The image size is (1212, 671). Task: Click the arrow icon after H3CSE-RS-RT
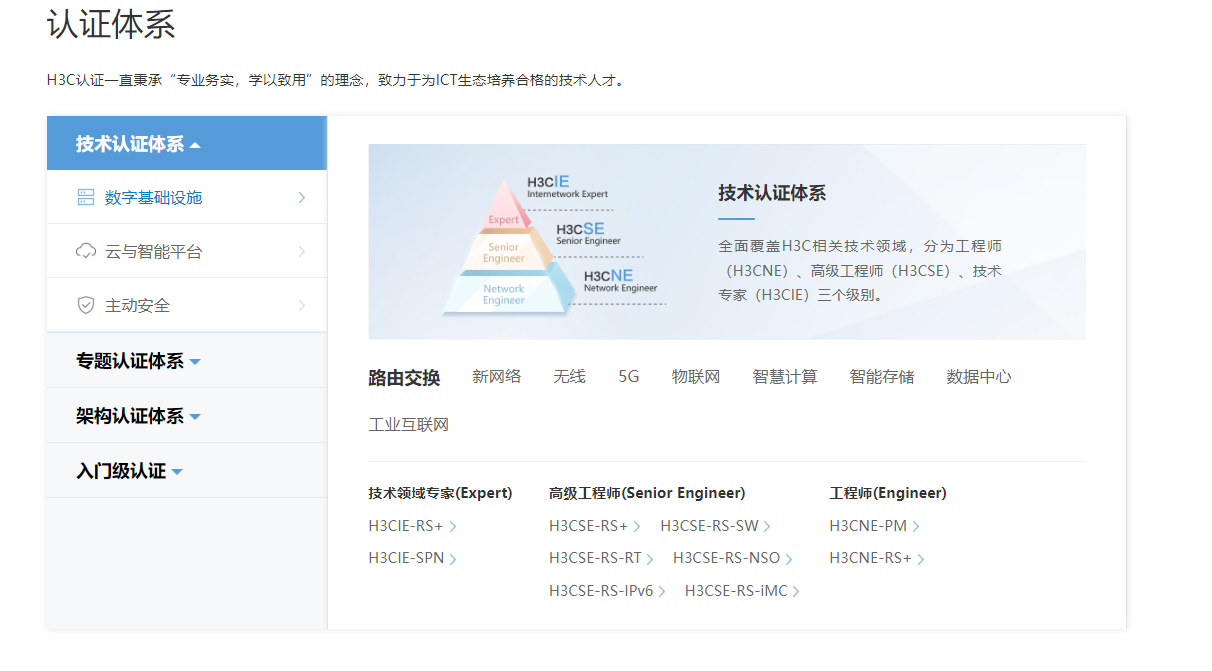tap(650, 559)
